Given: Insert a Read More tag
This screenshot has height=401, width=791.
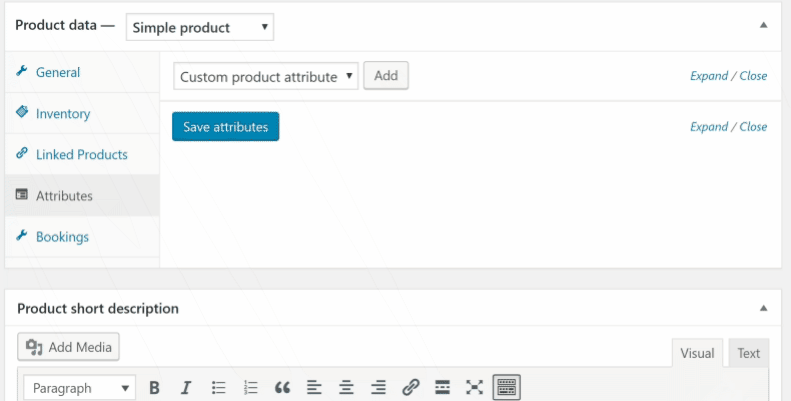Looking at the screenshot, I should click(442, 388).
